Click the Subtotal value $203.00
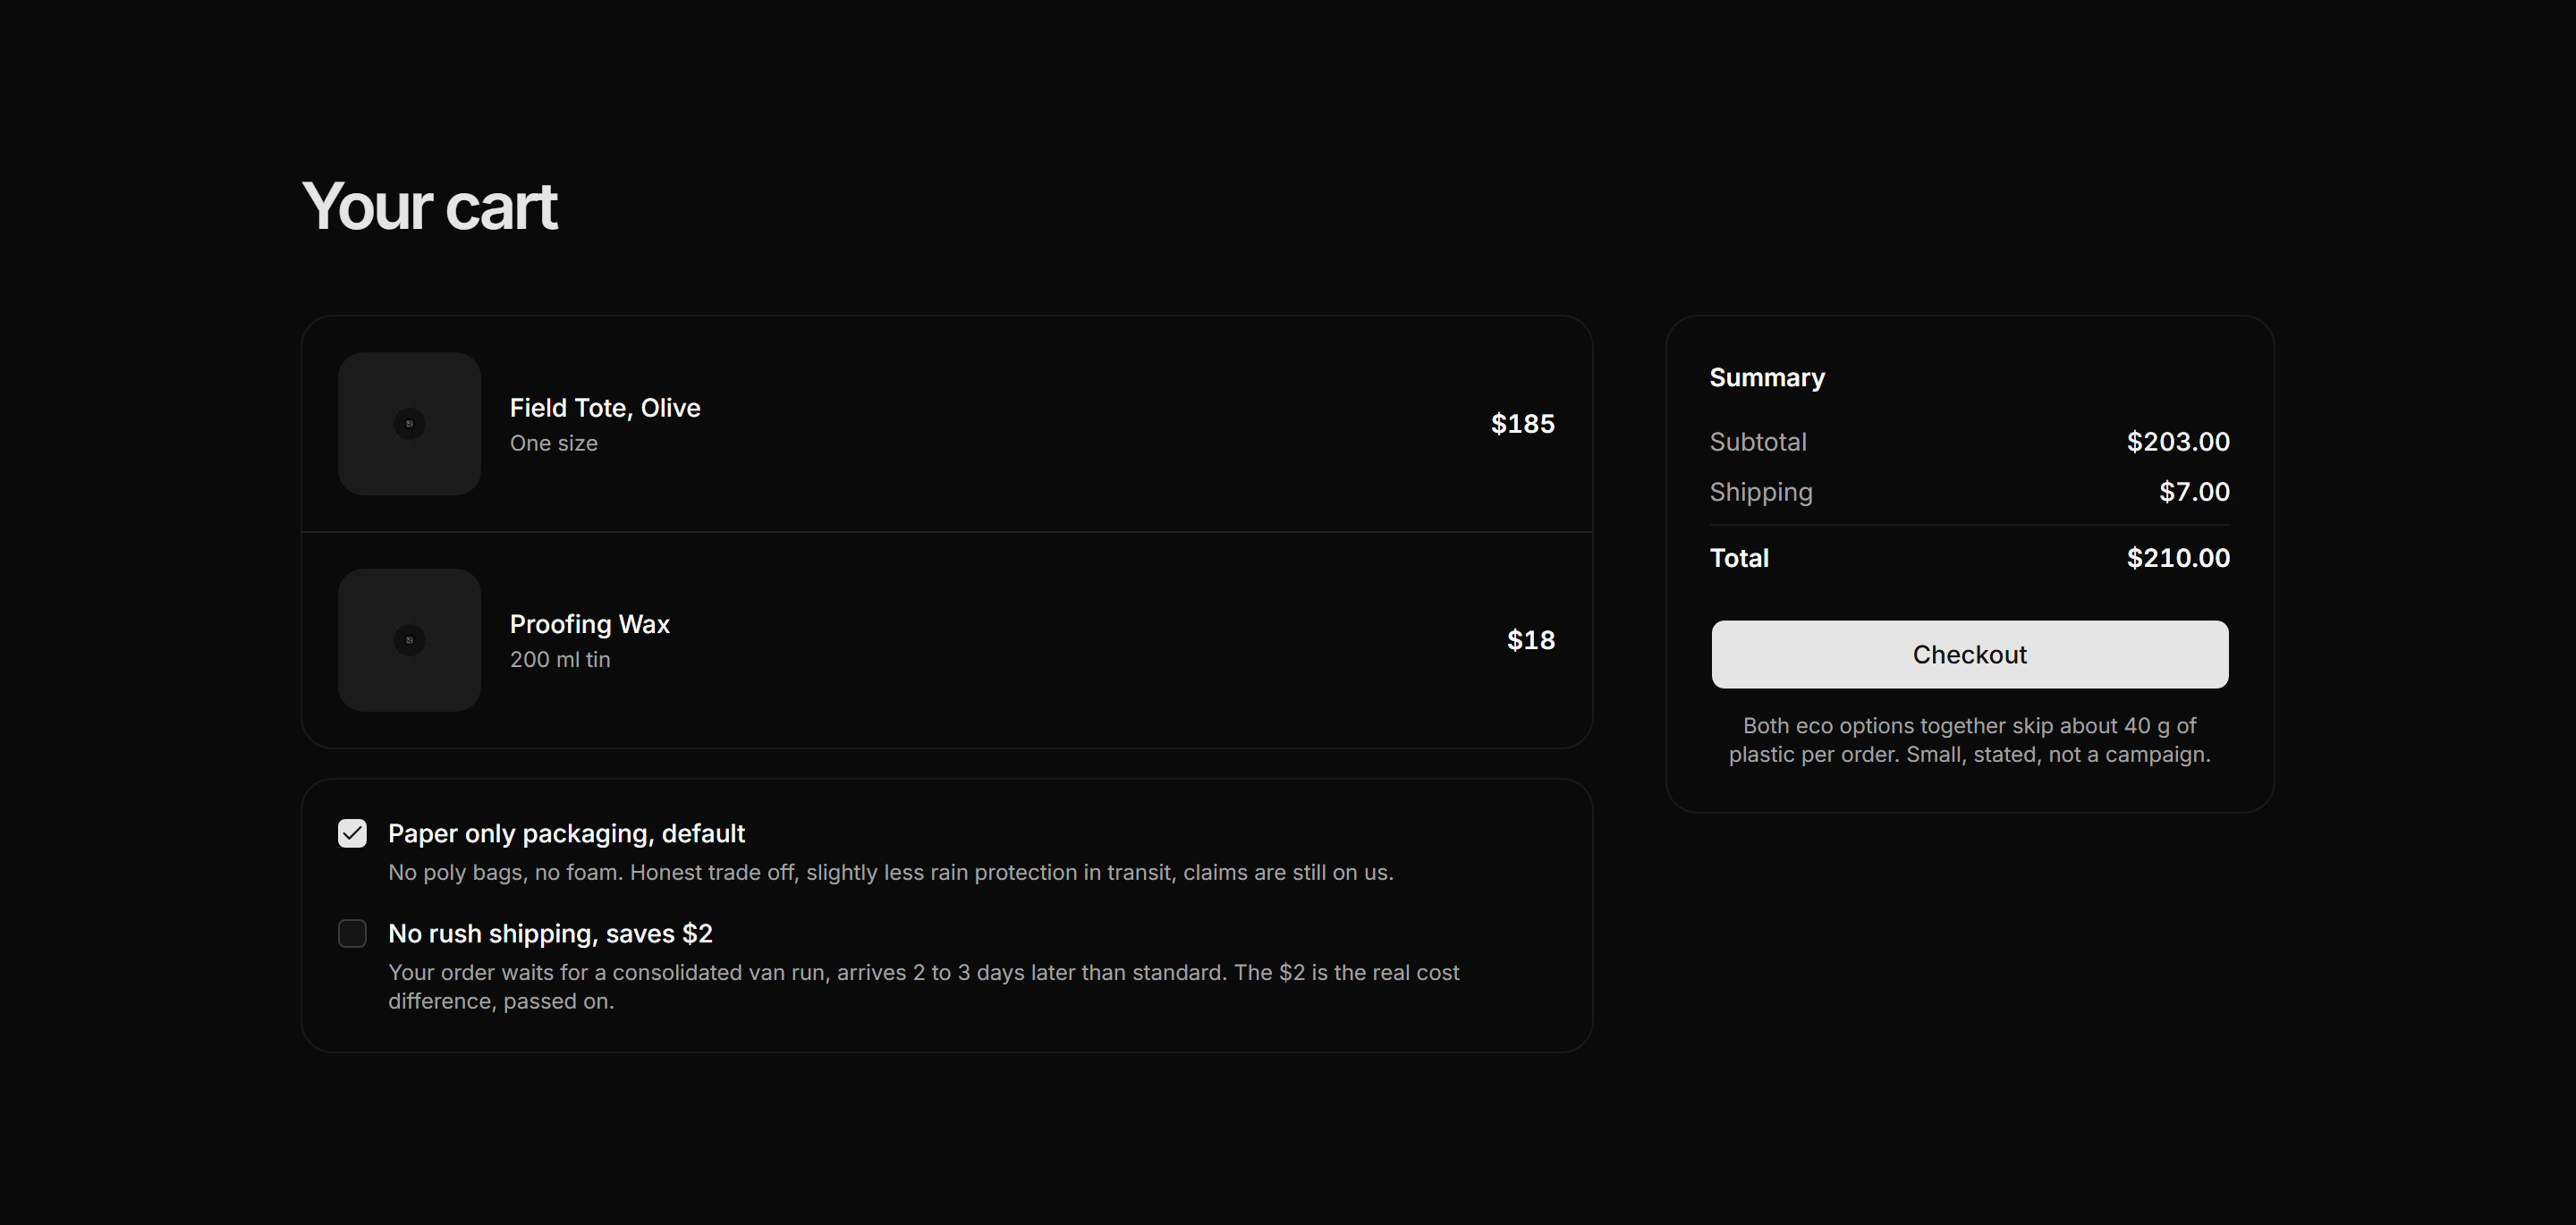The height and width of the screenshot is (1225, 2576). click(2178, 441)
